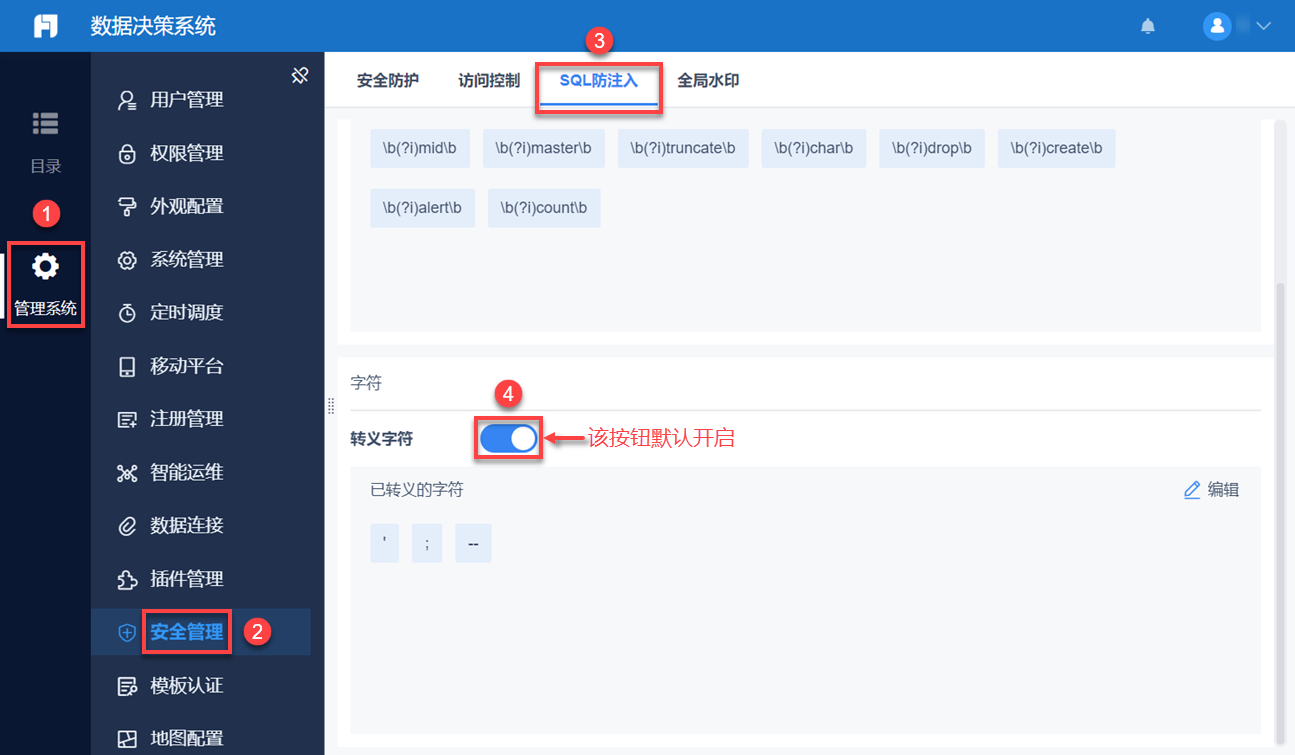The image size is (1295, 755).
Task: Click the \b(?i)create\b keyword tag
Action: (1056, 148)
